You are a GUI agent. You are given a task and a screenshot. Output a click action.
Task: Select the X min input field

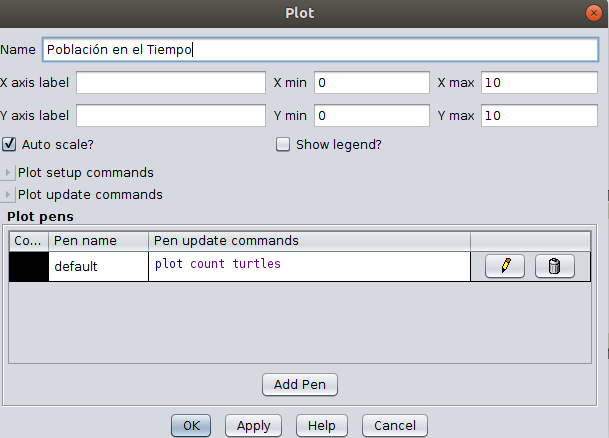pyautogui.click(x=371, y=83)
